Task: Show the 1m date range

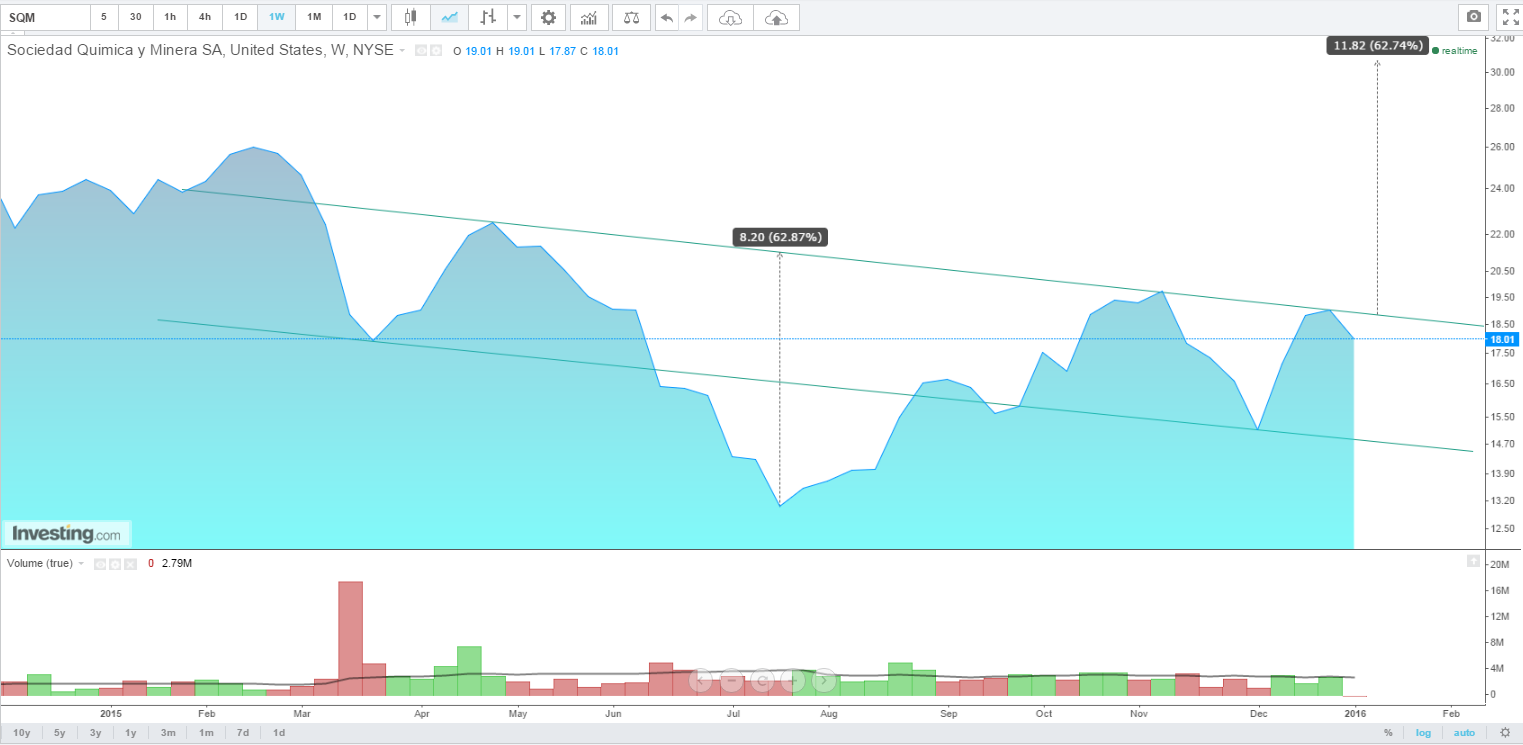Action: click(x=205, y=733)
